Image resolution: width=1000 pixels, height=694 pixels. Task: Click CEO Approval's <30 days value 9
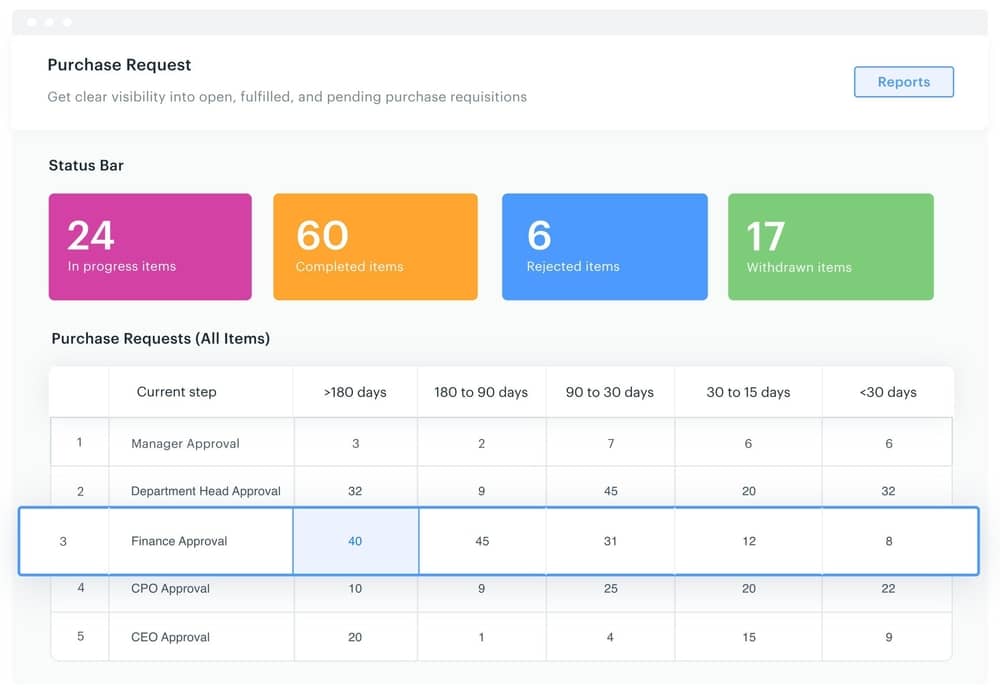click(888, 637)
